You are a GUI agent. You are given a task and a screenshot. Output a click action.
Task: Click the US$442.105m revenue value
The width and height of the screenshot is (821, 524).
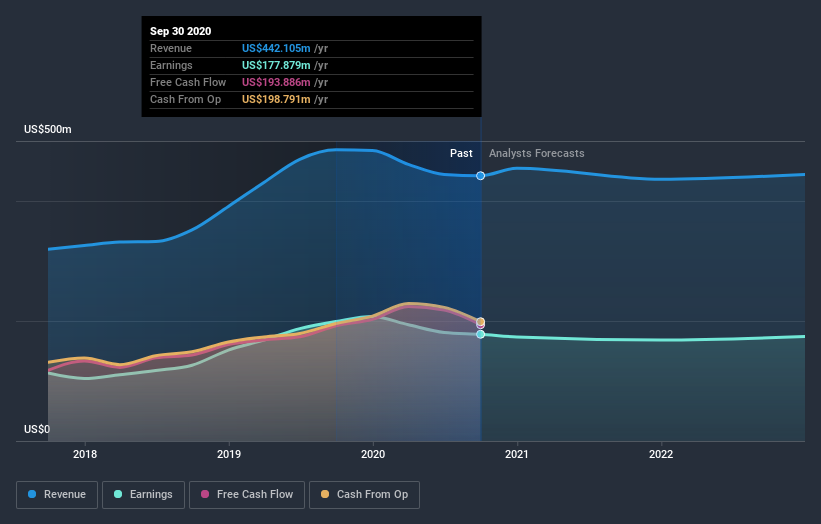pyautogui.click(x=276, y=48)
